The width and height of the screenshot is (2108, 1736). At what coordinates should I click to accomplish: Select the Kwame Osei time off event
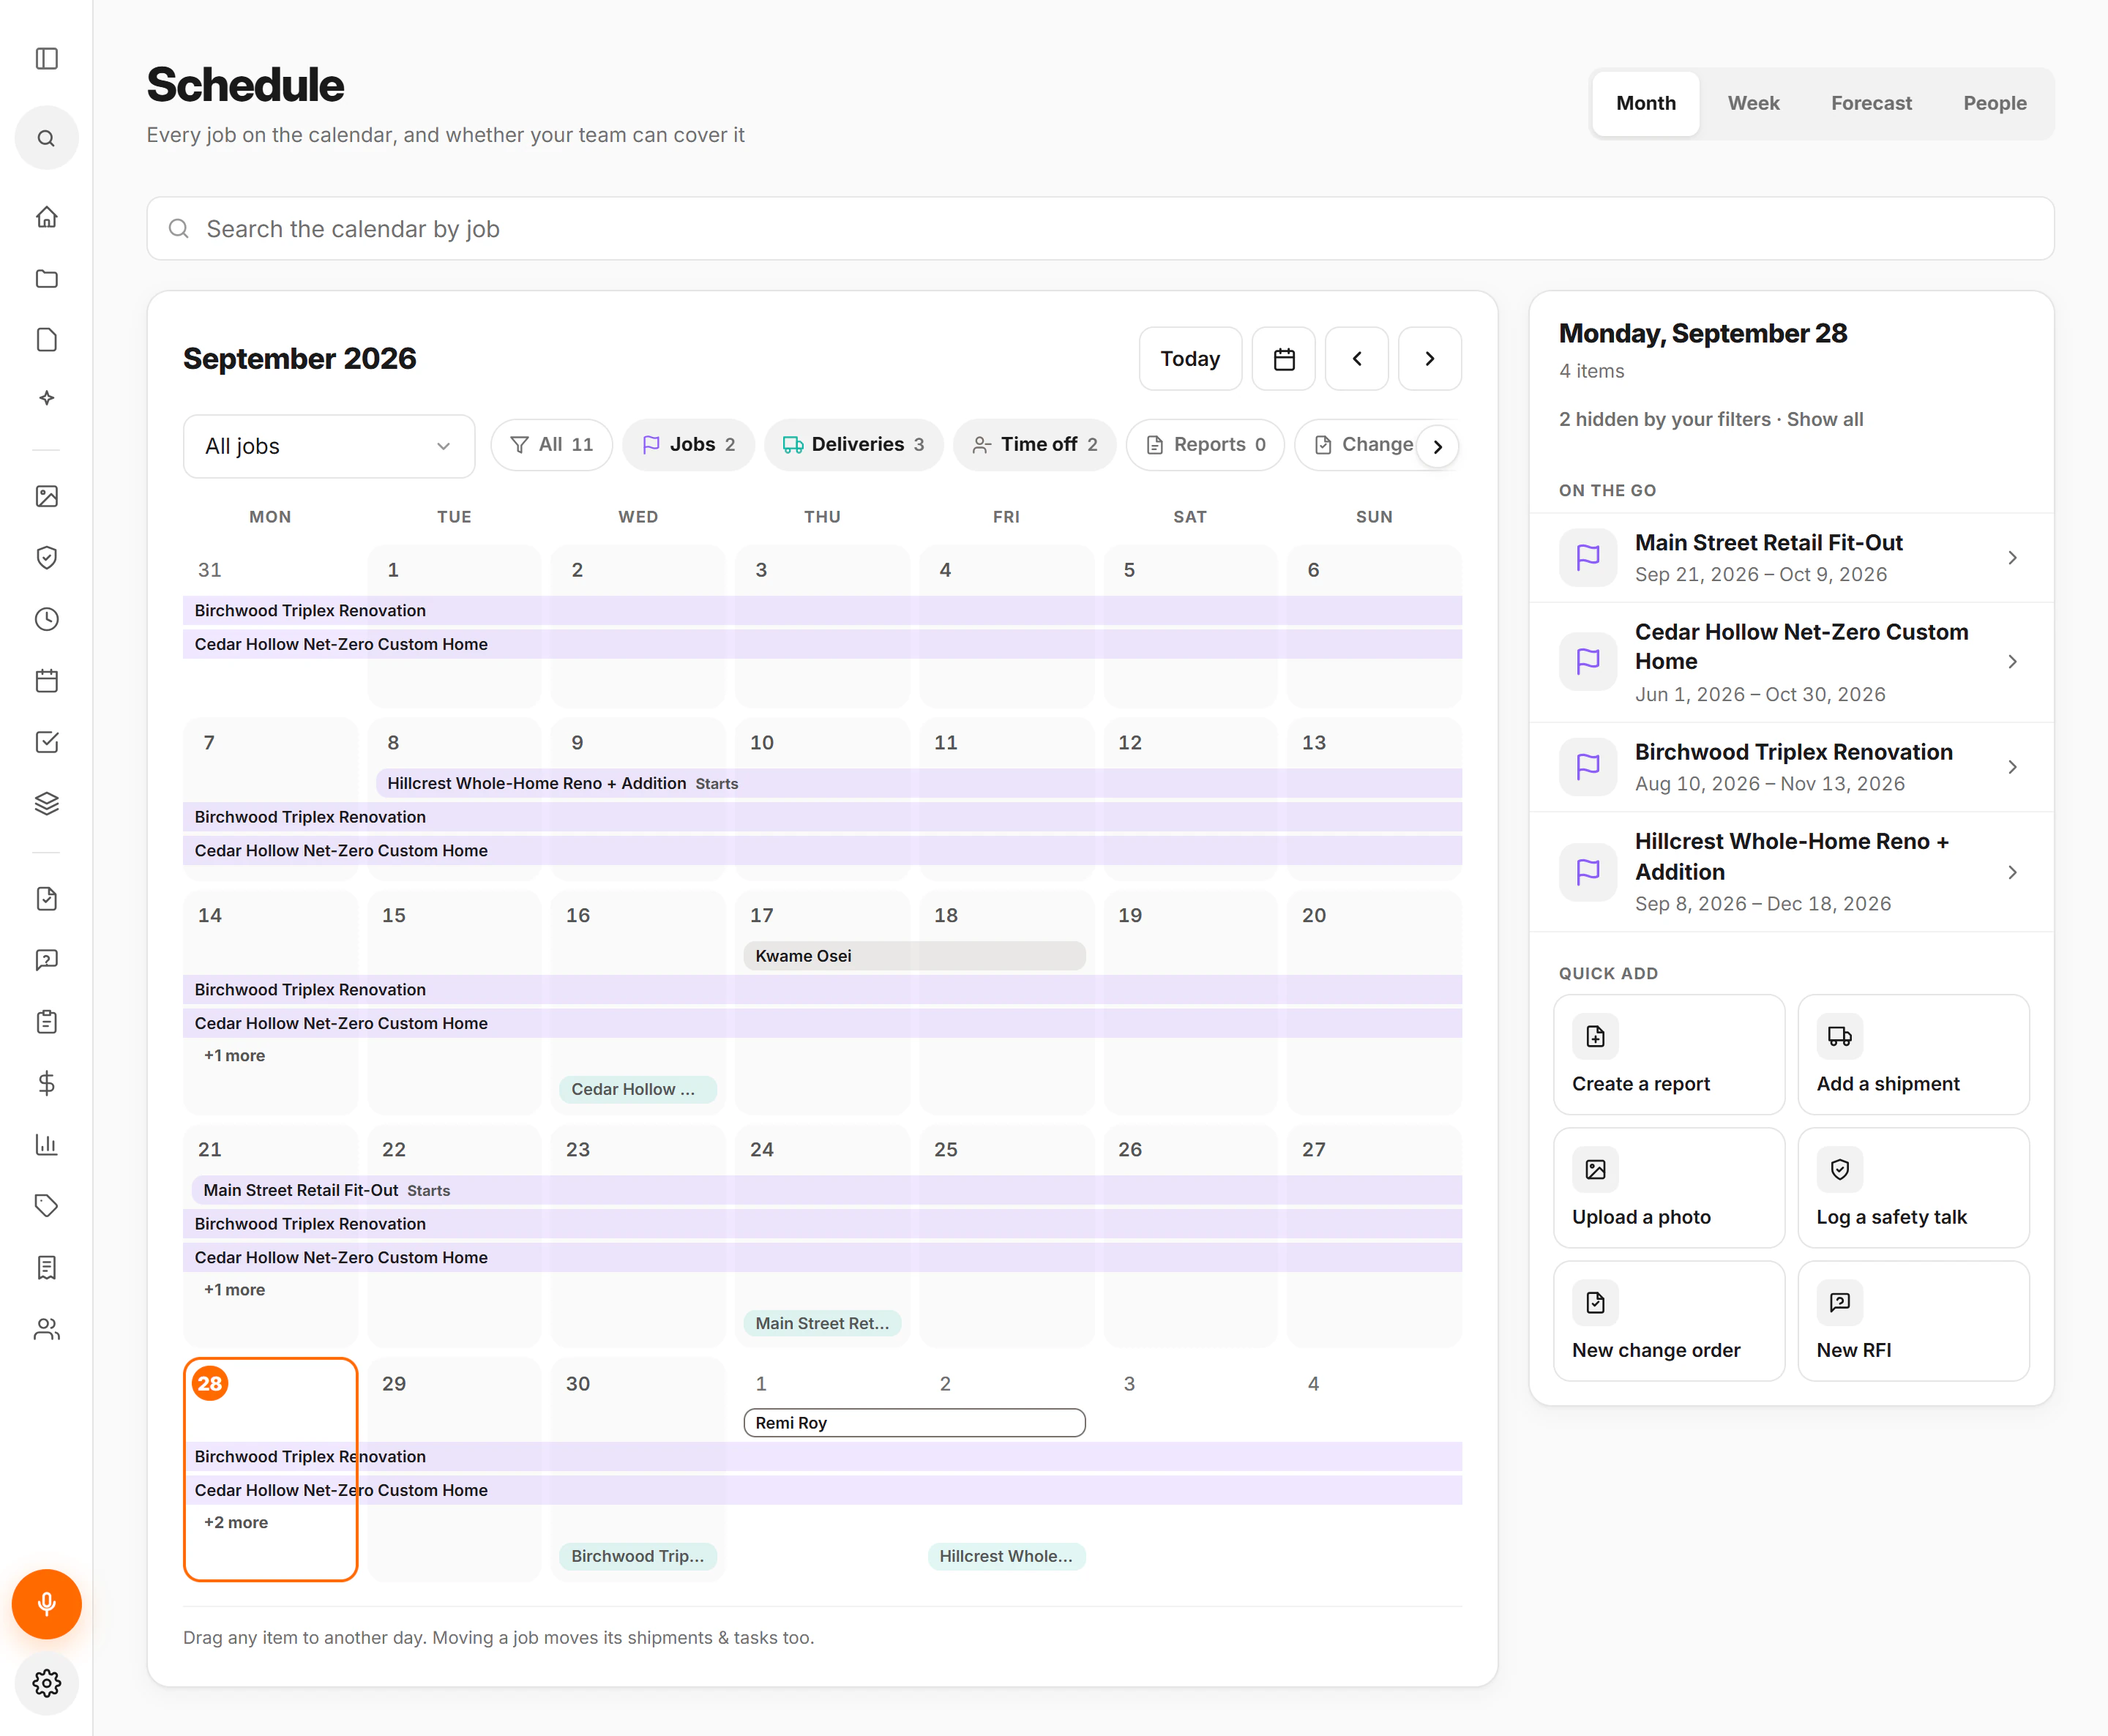coord(914,956)
